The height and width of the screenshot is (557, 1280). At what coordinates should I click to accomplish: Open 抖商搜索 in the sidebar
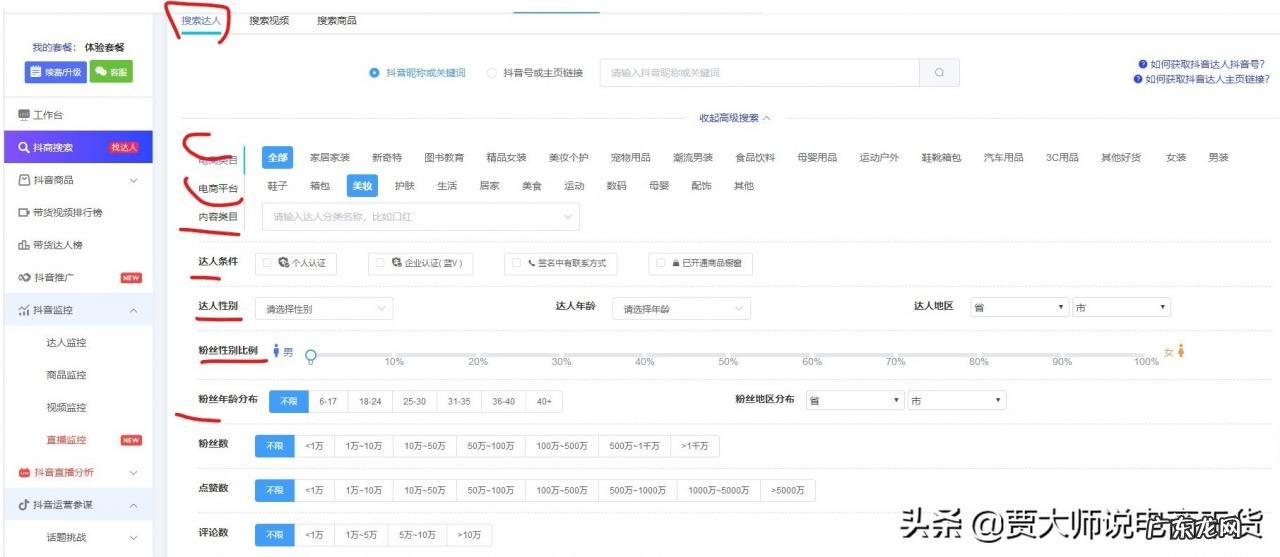(78, 147)
